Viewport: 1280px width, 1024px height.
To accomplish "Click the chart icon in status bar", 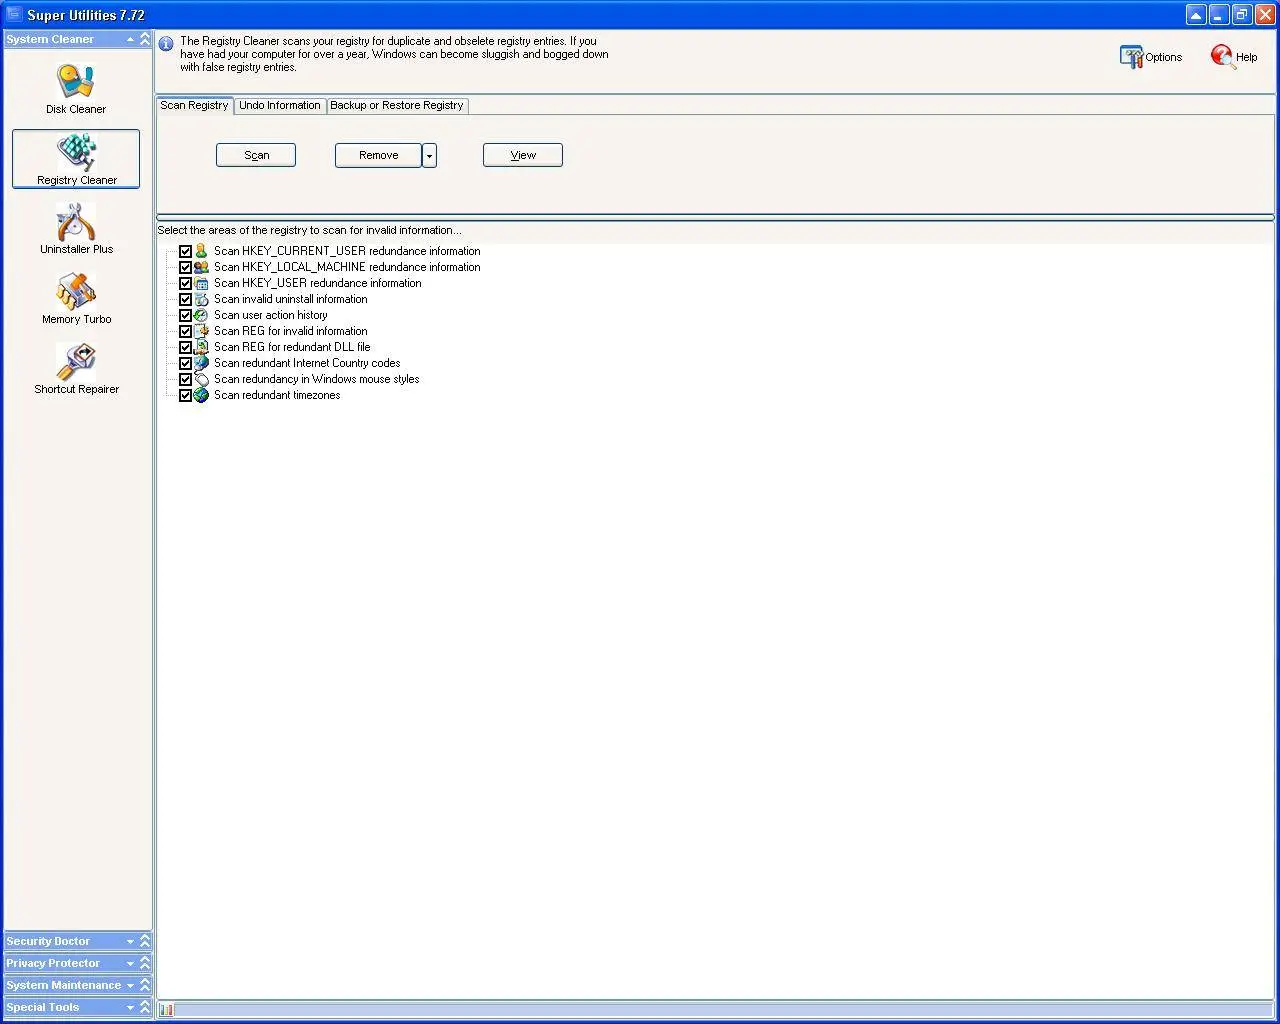I will (166, 1010).
